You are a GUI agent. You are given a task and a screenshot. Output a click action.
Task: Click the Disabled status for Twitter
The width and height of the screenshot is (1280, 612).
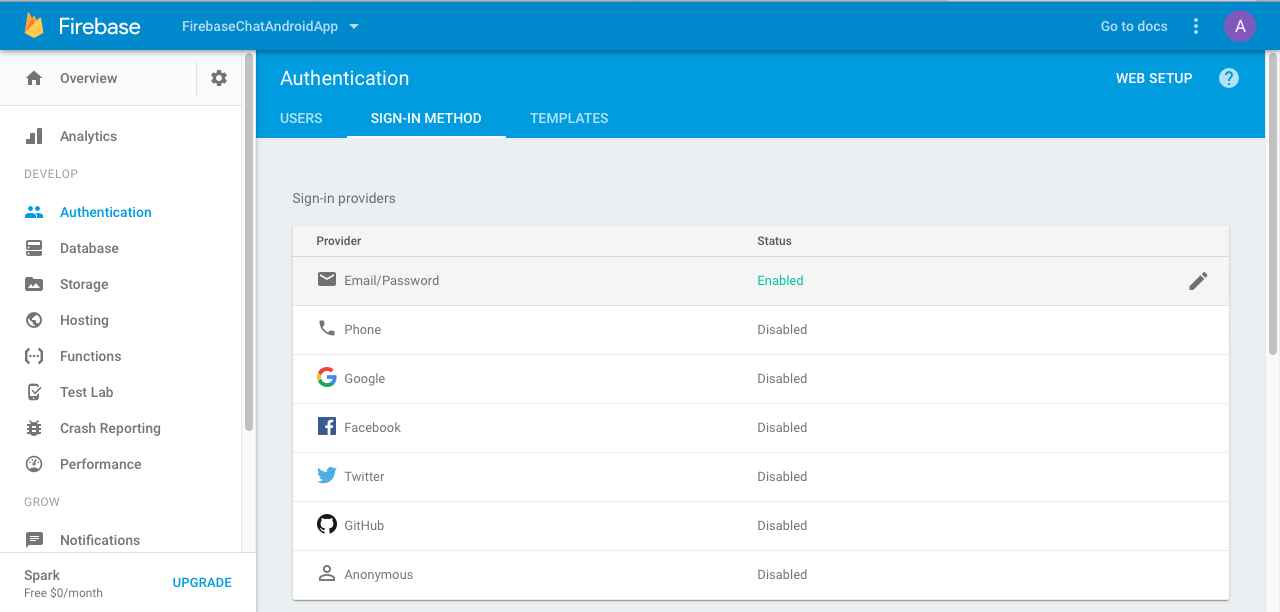[x=782, y=477]
